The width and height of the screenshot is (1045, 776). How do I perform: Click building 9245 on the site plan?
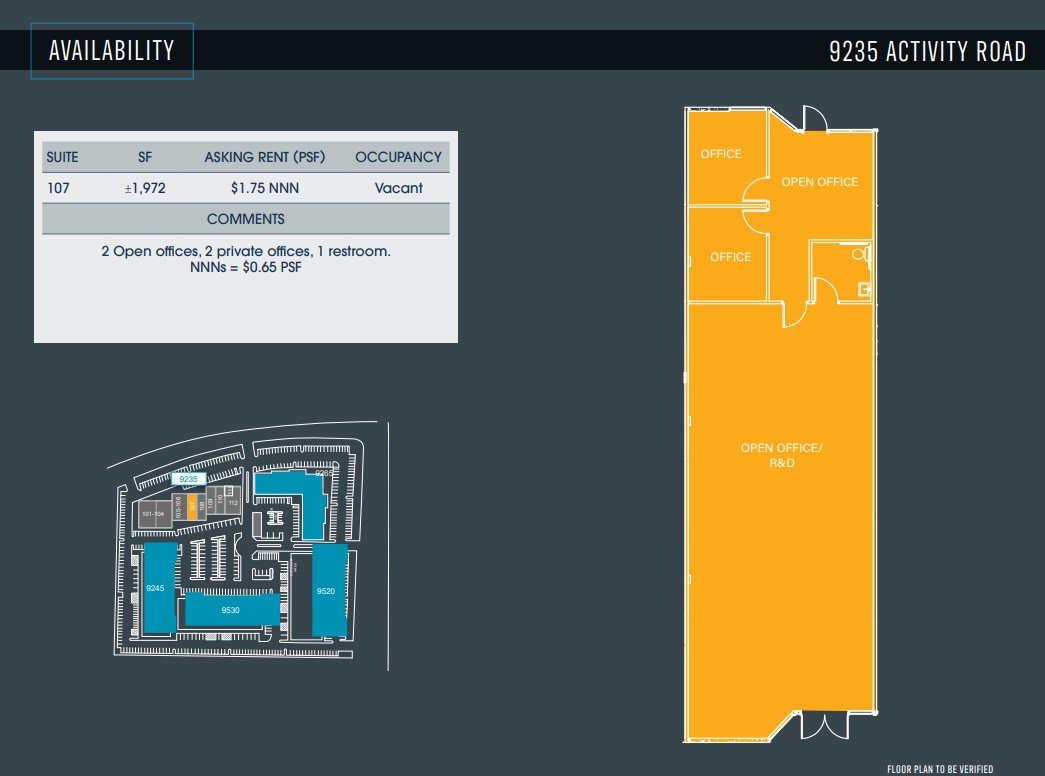click(x=156, y=588)
